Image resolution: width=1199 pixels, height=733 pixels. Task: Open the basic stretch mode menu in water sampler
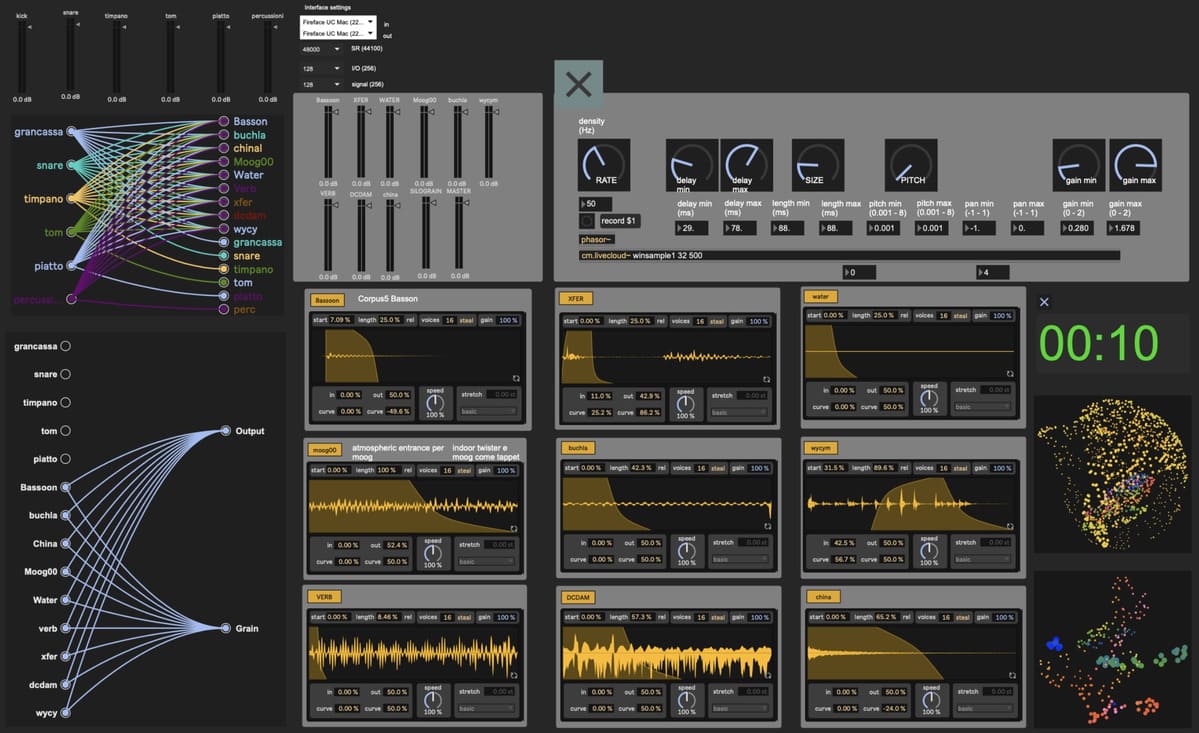coord(983,407)
